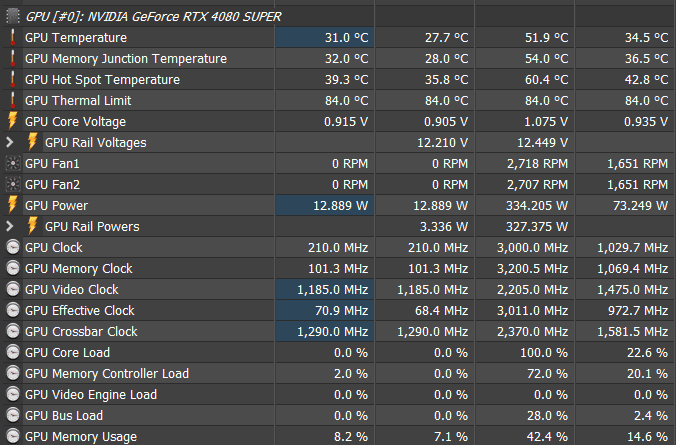Expand the GPU Rail Powers group
The width and height of the screenshot is (676, 445).
click(9, 226)
